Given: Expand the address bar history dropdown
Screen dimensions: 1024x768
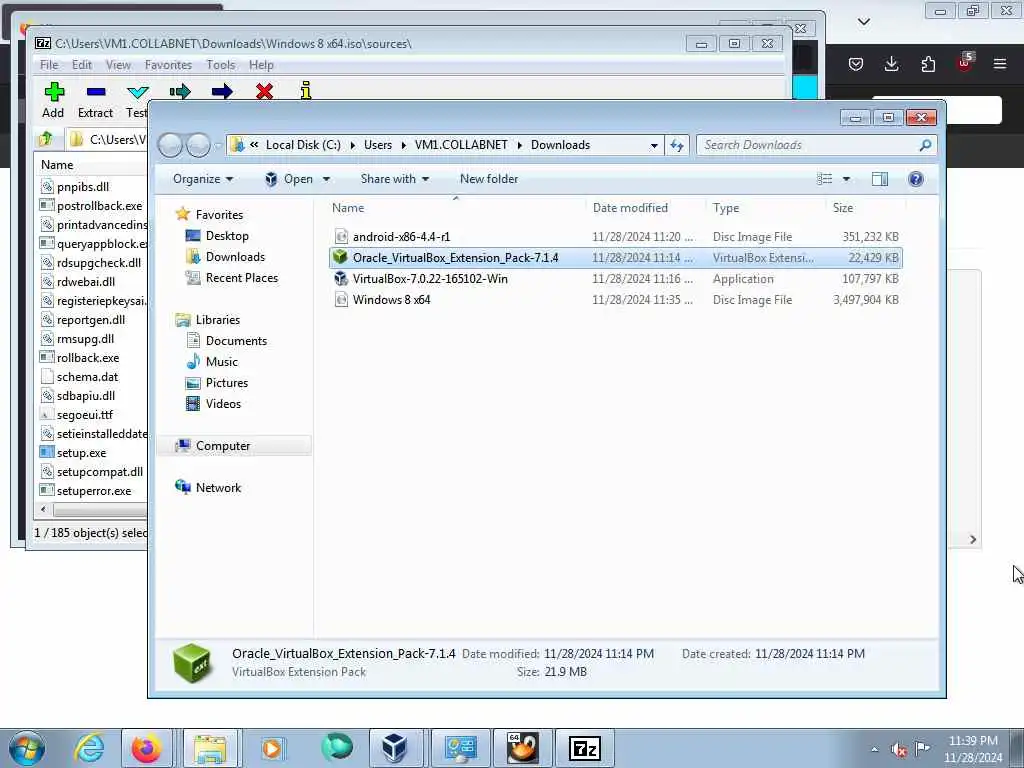Looking at the screenshot, I should point(654,146).
